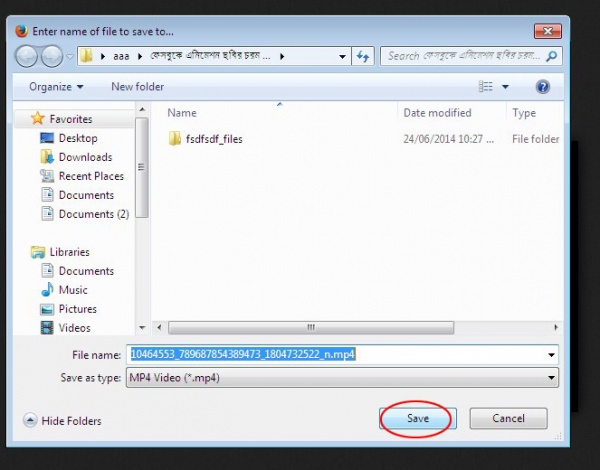Click the Videos filmstrip icon
The image size is (600, 470).
47,328
